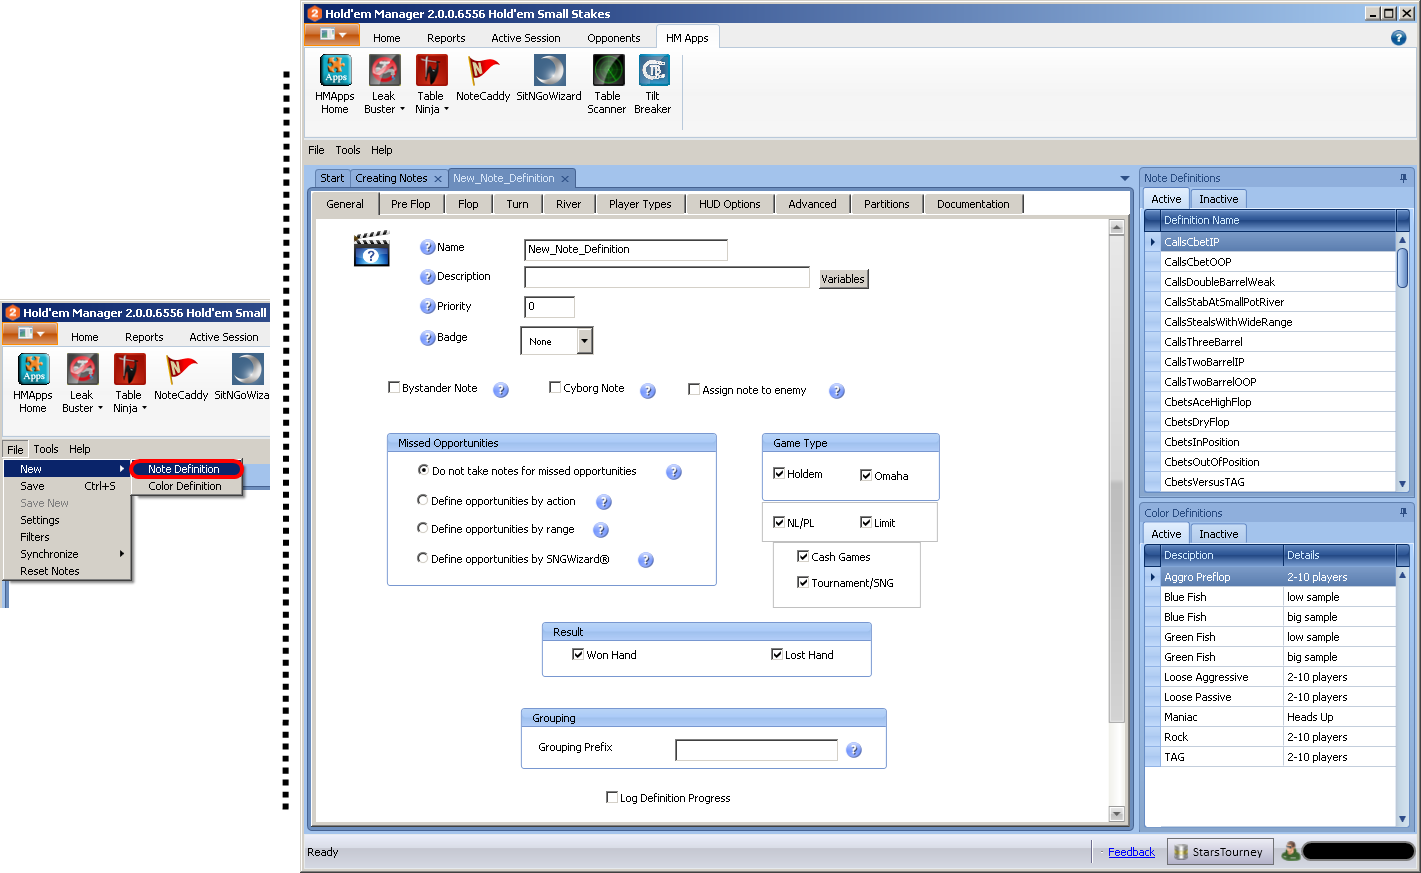Close the New_Note_Definition tab

point(565,179)
